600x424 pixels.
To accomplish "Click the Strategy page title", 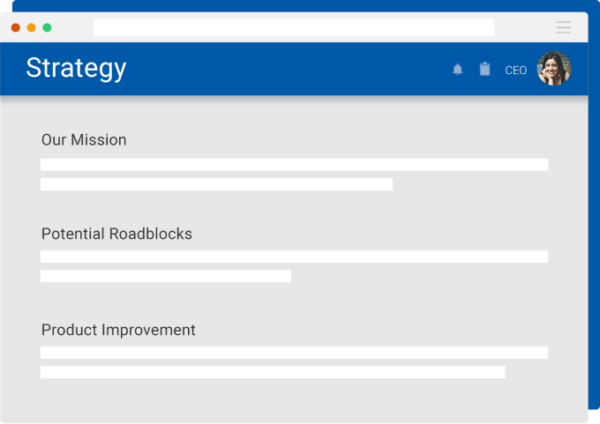I will 76,68.
